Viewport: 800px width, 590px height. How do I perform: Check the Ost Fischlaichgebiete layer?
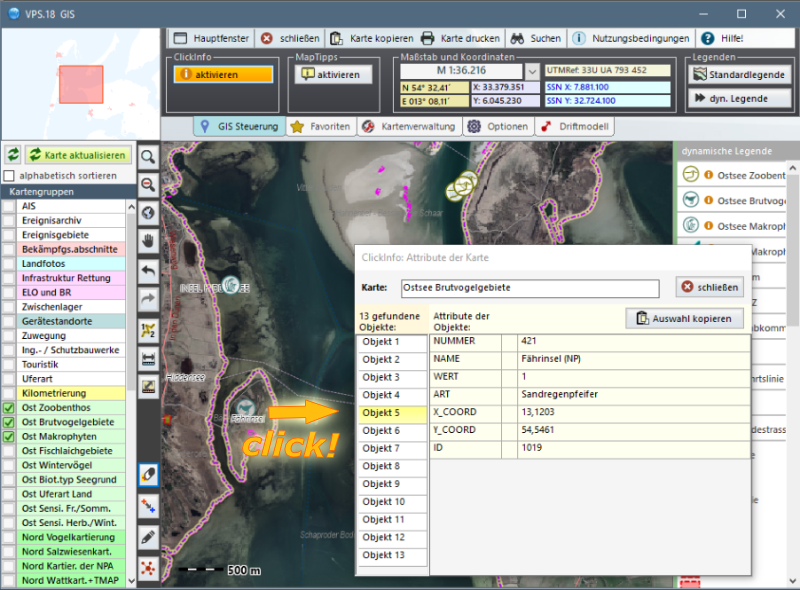pos(9,451)
